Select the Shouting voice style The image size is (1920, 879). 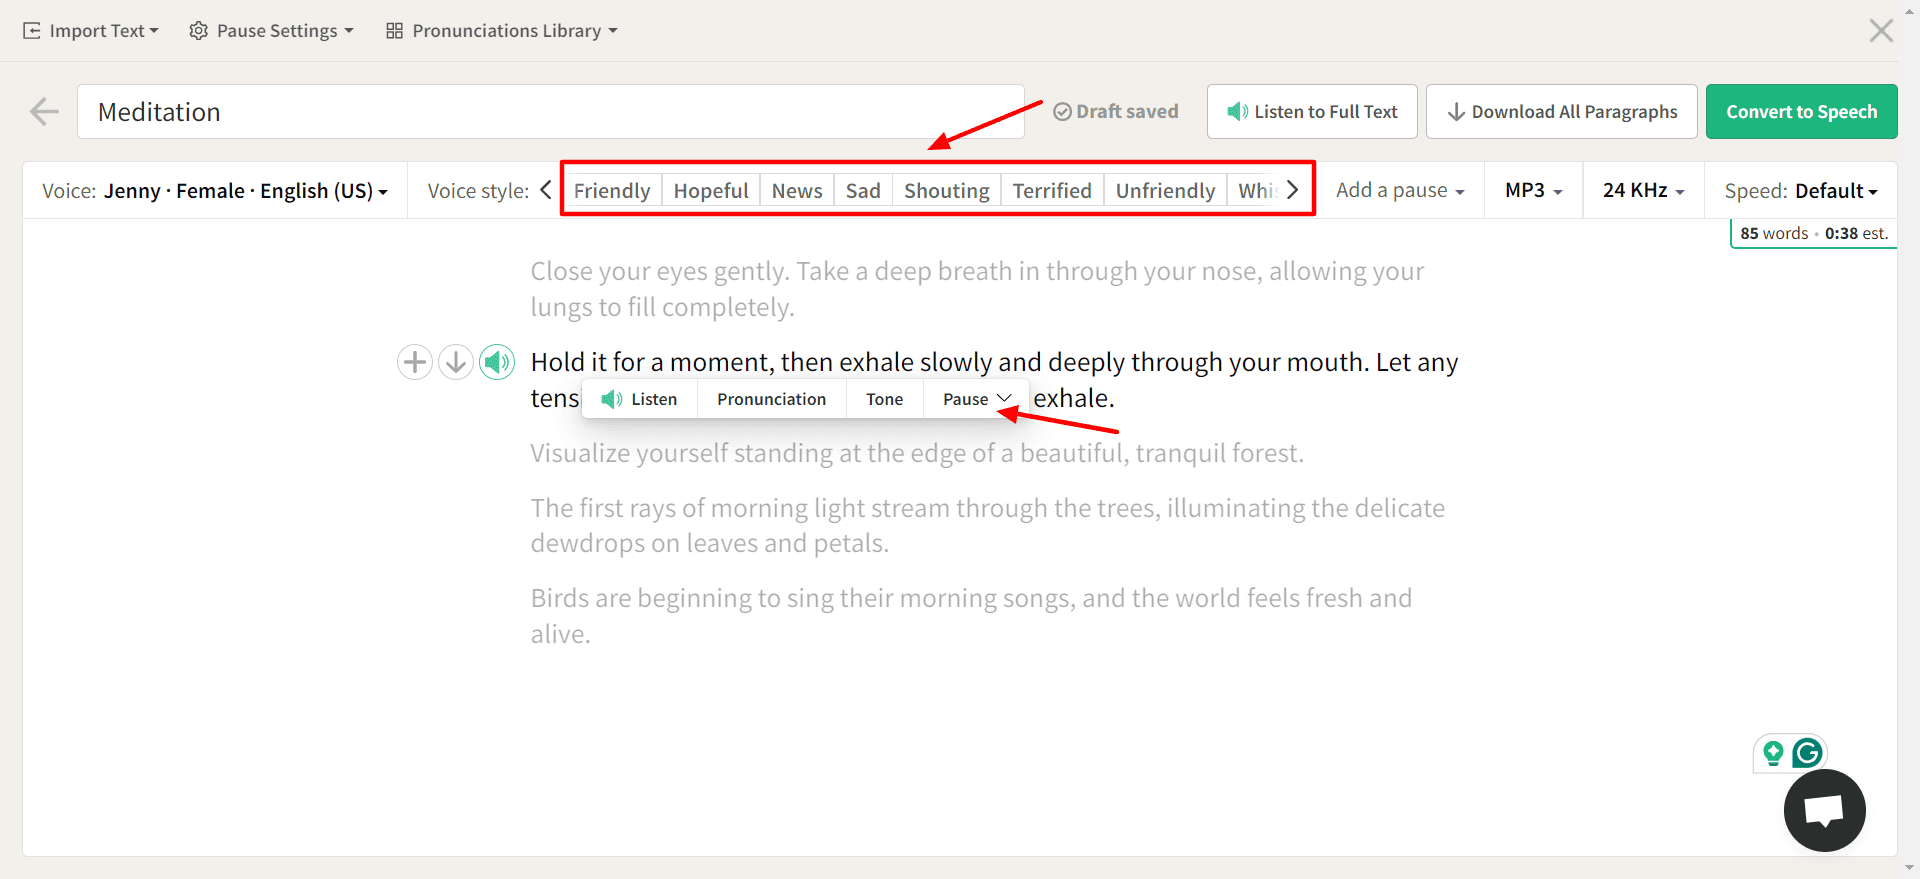click(x=946, y=190)
